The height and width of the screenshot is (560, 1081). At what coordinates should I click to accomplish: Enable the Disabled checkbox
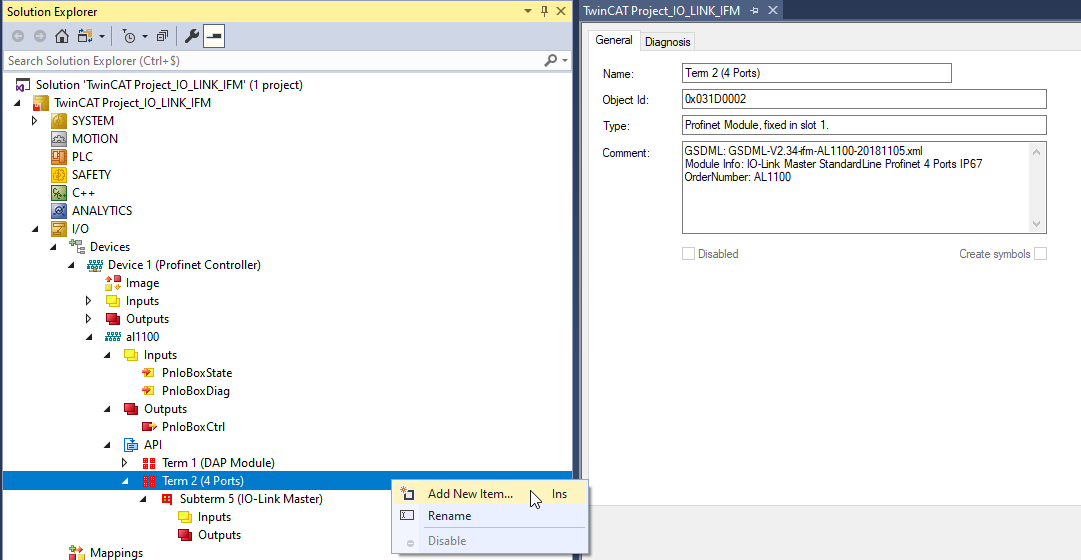click(688, 254)
